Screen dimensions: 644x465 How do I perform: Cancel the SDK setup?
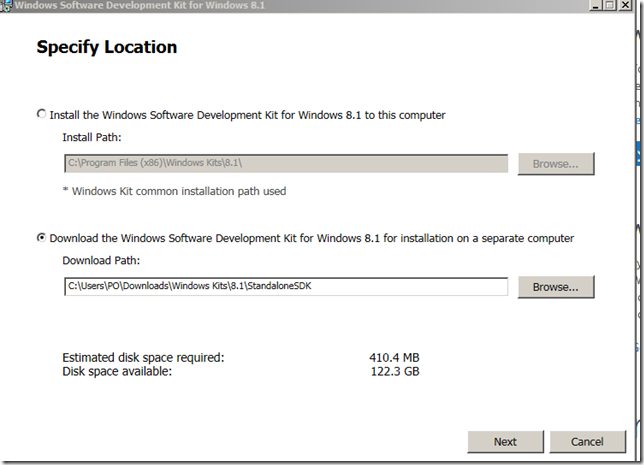587,441
